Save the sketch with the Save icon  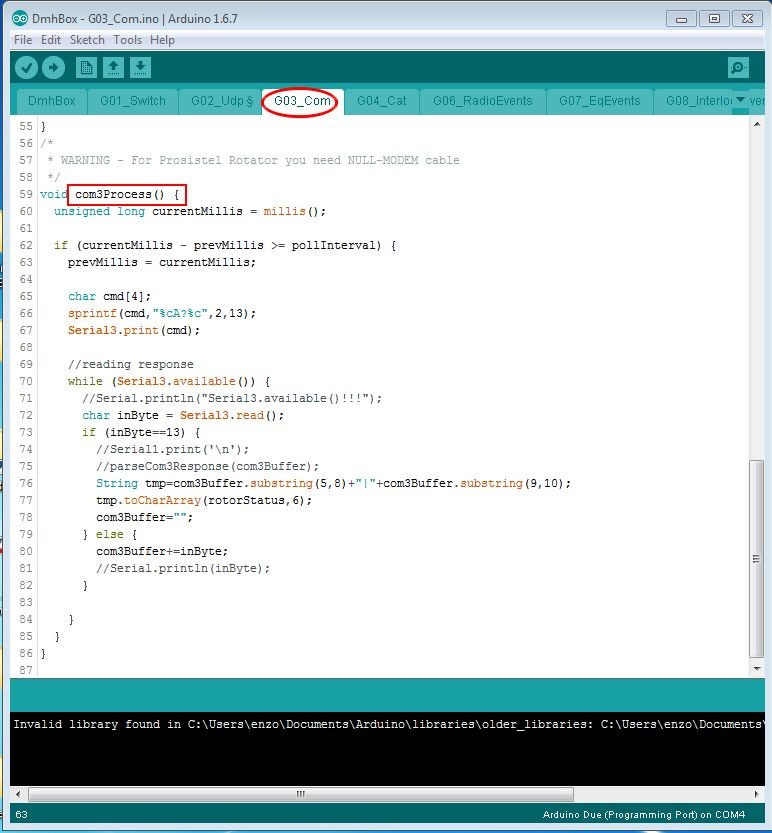[x=140, y=67]
